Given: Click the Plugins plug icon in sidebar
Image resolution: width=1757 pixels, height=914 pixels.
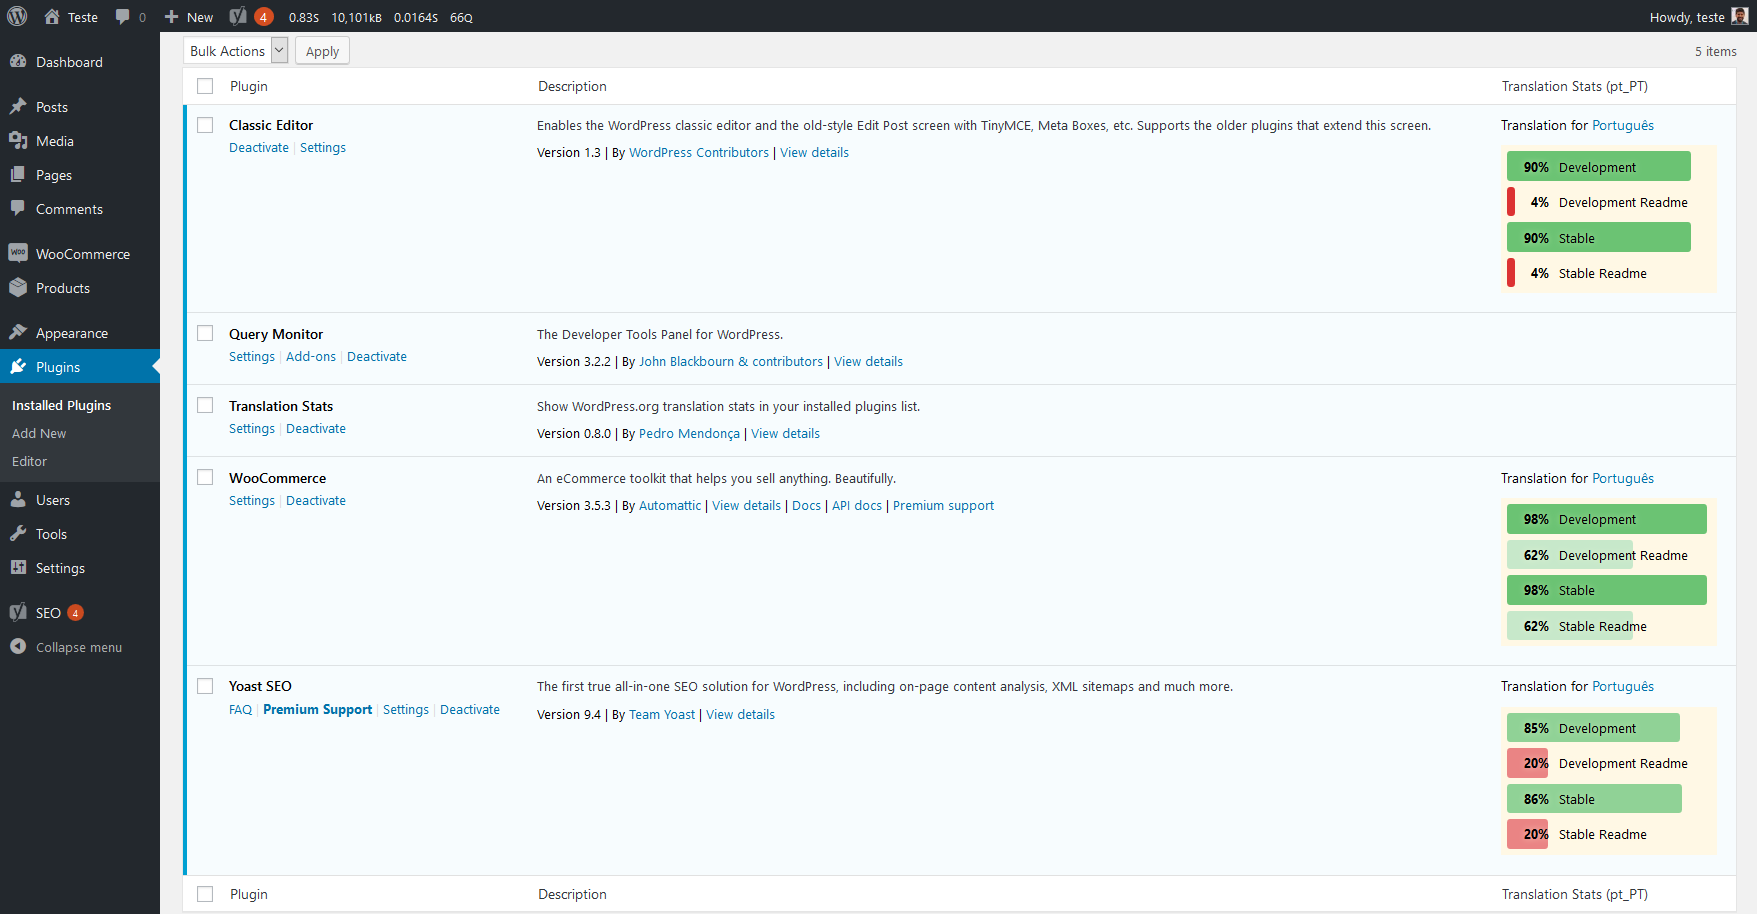Looking at the screenshot, I should pyautogui.click(x=18, y=366).
